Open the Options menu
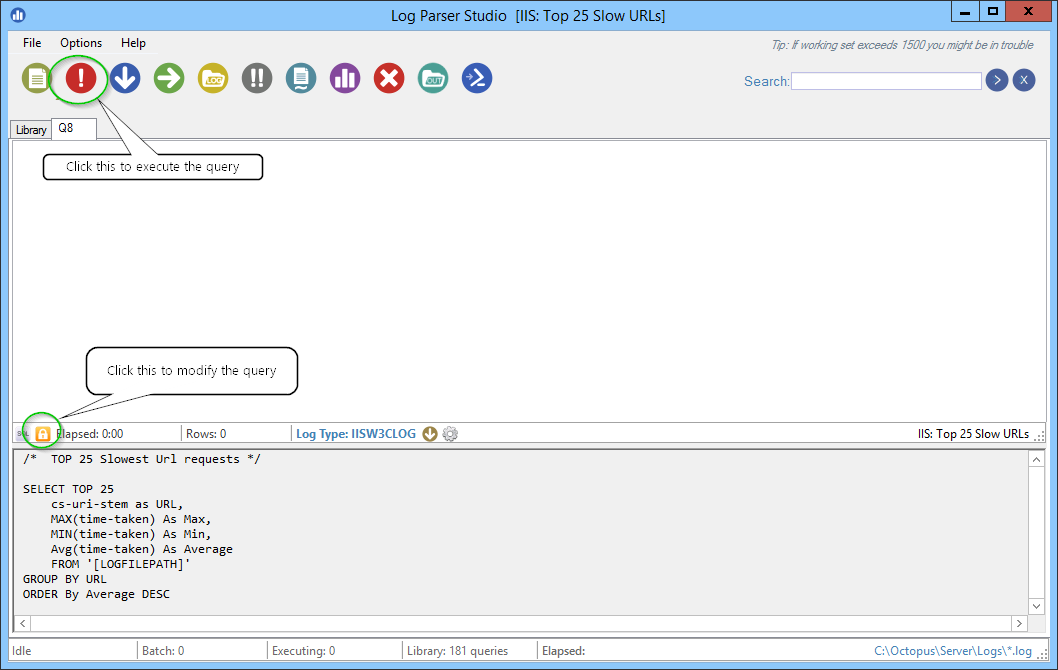Image resolution: width=1058 pixels, height=670 pixels. [x=81, y=43]
